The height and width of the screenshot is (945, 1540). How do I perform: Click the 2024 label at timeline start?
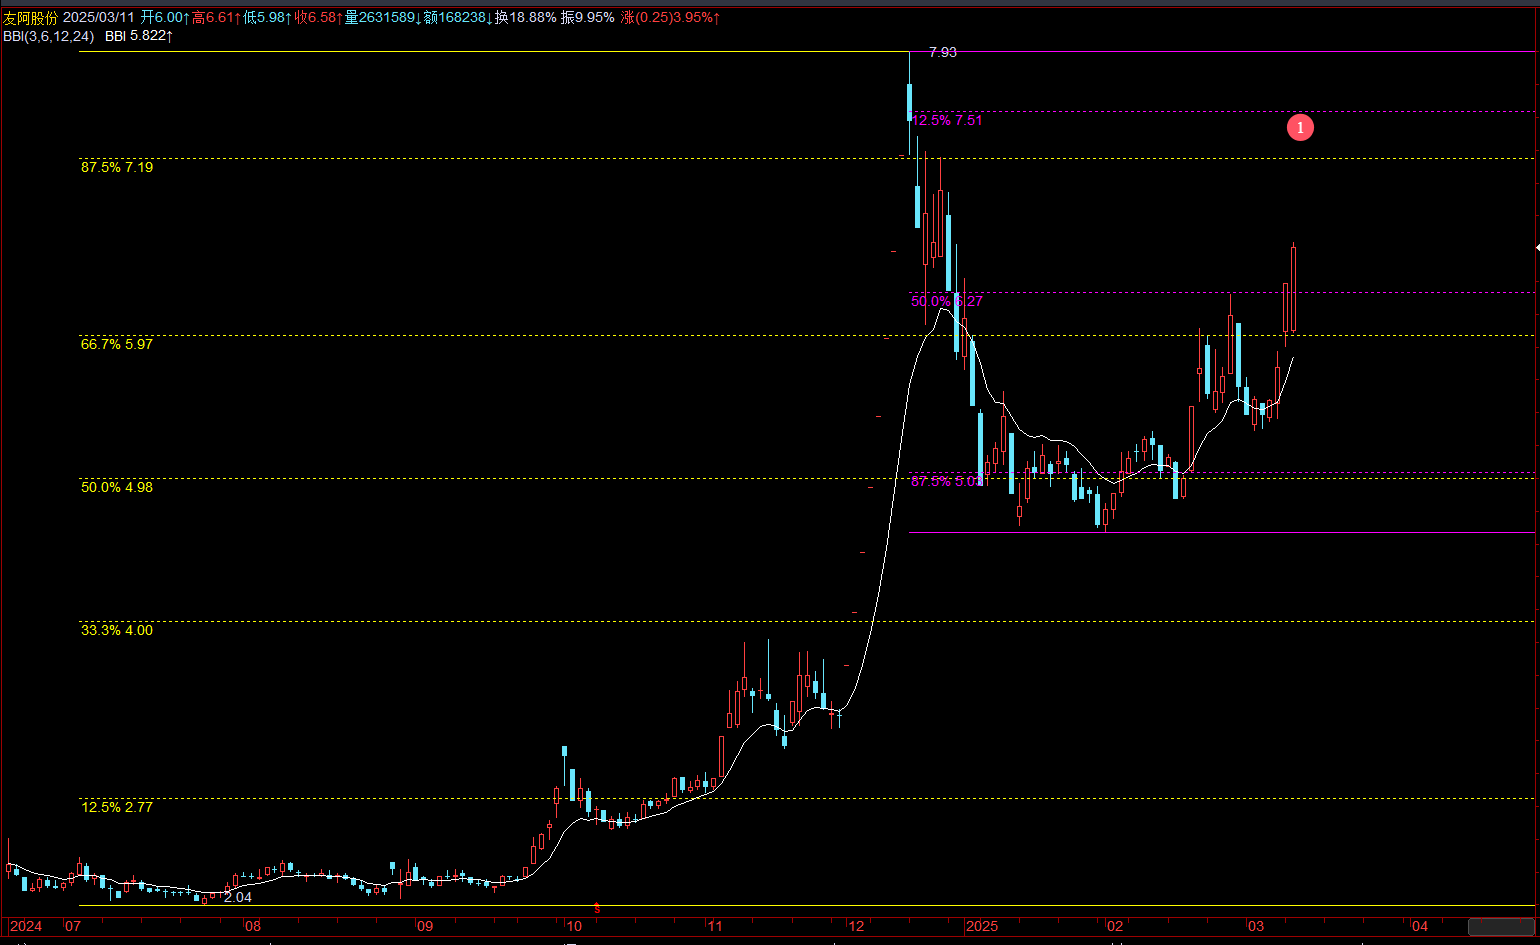point(26,926)
